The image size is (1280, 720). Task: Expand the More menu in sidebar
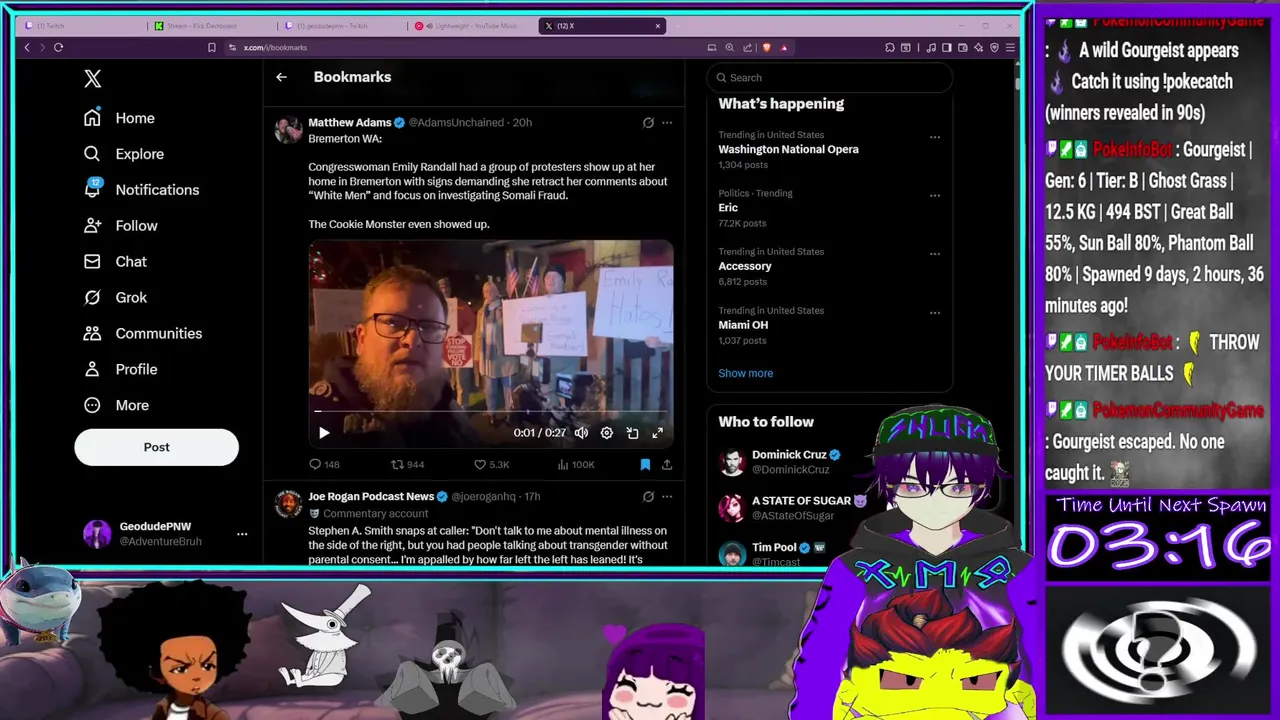pyautogui.click(x=116, y=406)
